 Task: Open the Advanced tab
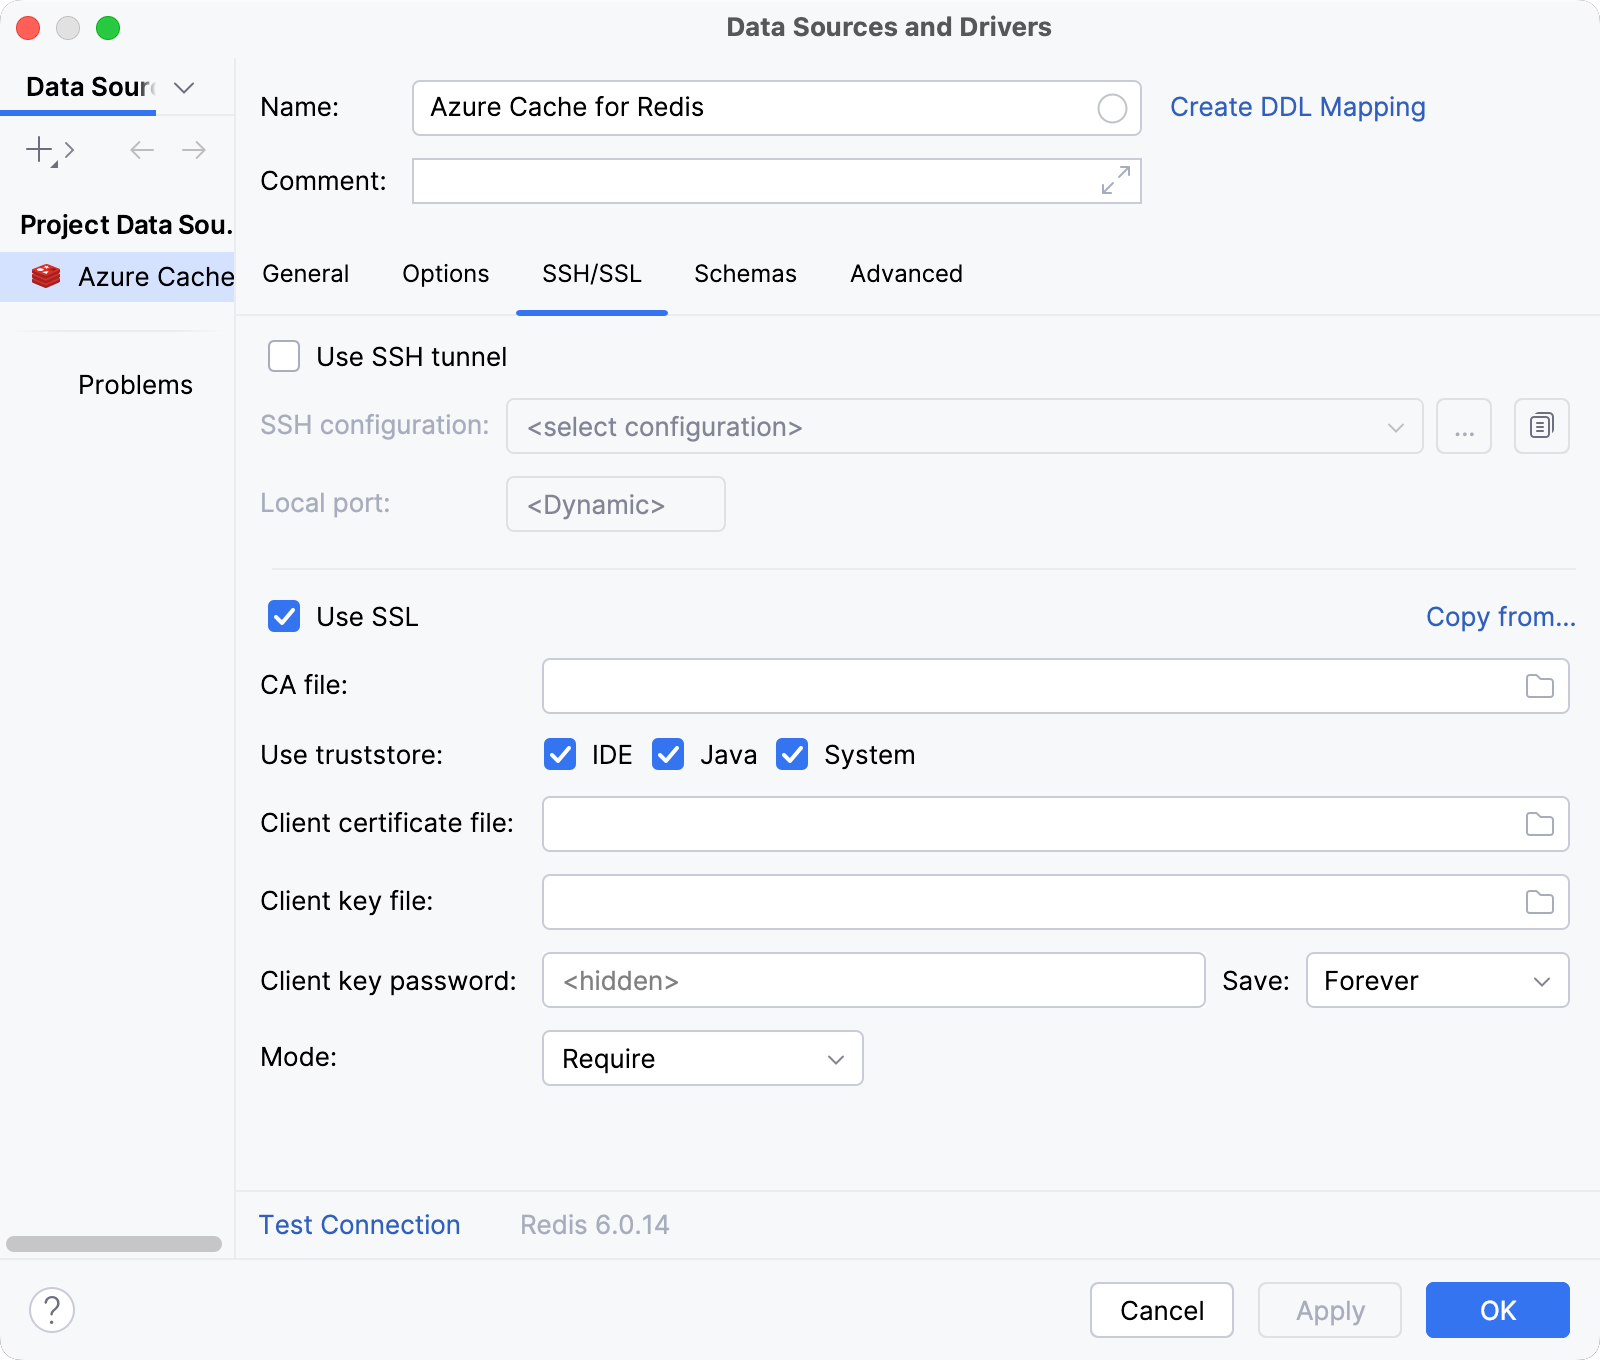click(x=905, y=274)
